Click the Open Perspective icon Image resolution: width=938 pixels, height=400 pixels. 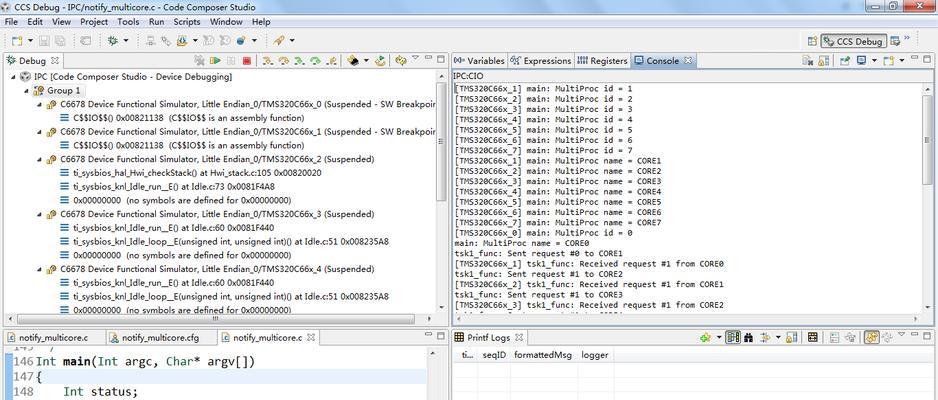pos(812,41)
